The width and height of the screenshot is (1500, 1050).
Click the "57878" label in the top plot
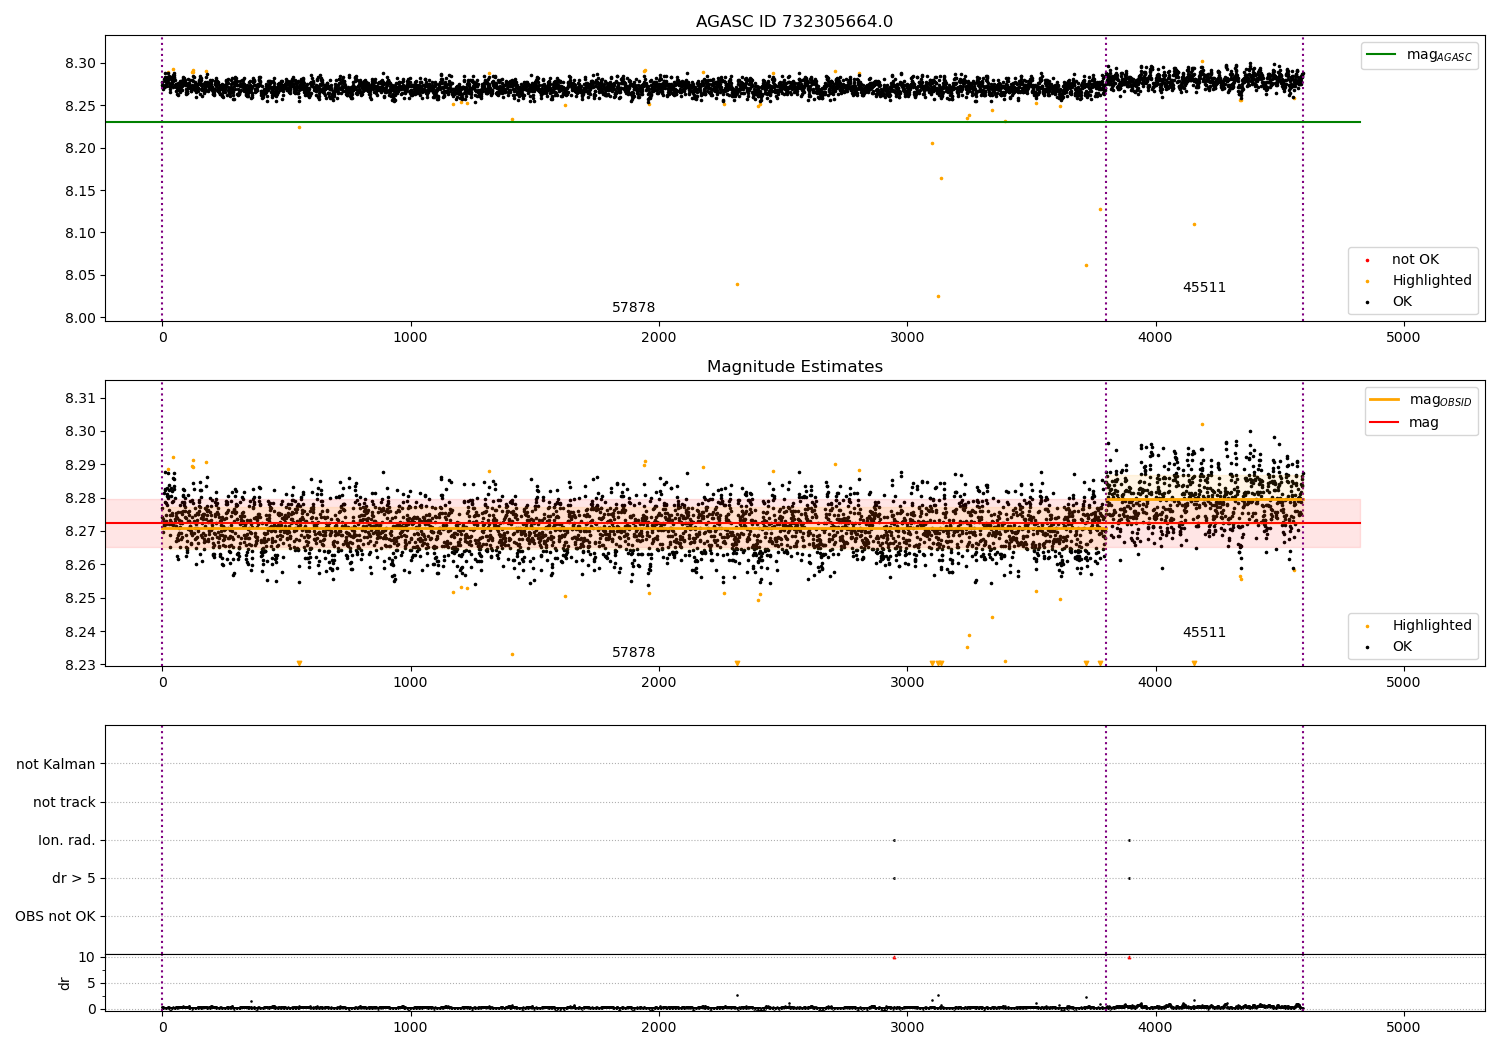tap(634, 308)
